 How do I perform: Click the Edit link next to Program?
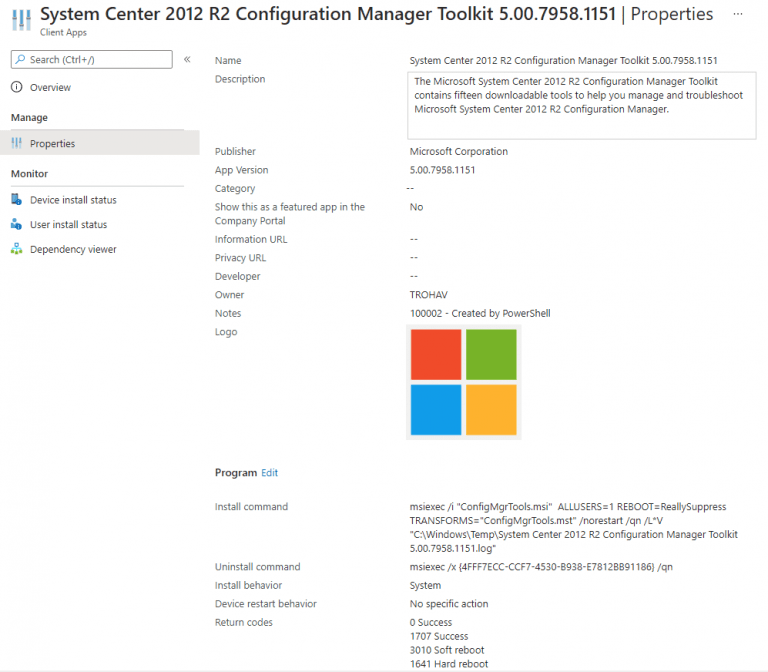(269, 472)
